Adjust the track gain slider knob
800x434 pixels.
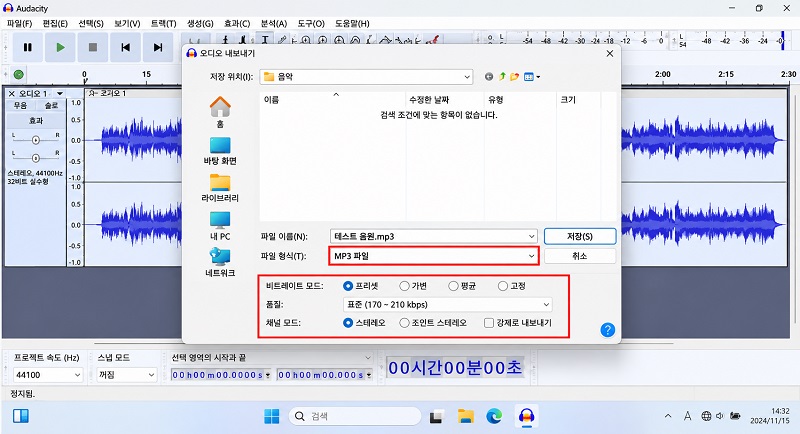point(35,140)
